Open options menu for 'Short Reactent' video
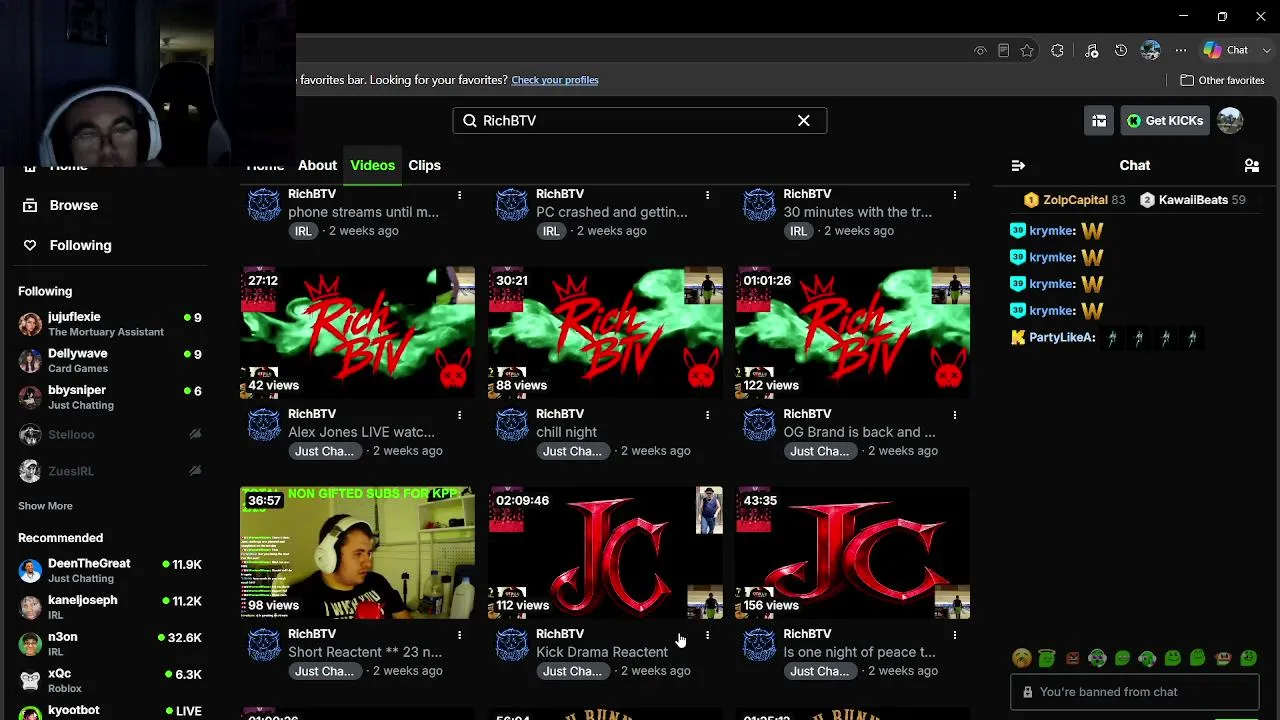Screen dimensions: 1280x720 [460, 634]
